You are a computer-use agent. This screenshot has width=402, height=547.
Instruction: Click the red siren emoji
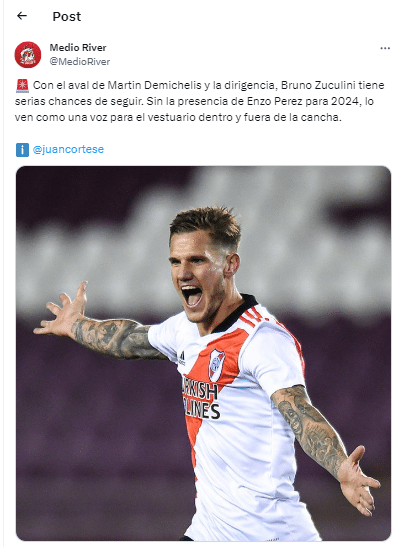pos(22,85)
